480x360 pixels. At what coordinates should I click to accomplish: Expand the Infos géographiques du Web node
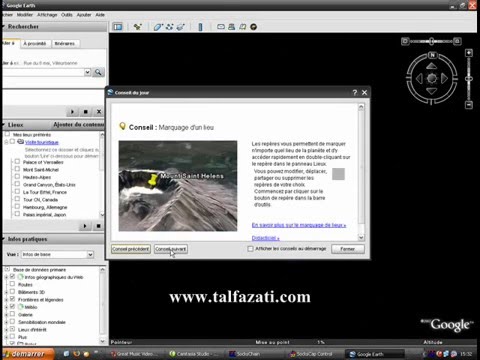tap(6, 277)
